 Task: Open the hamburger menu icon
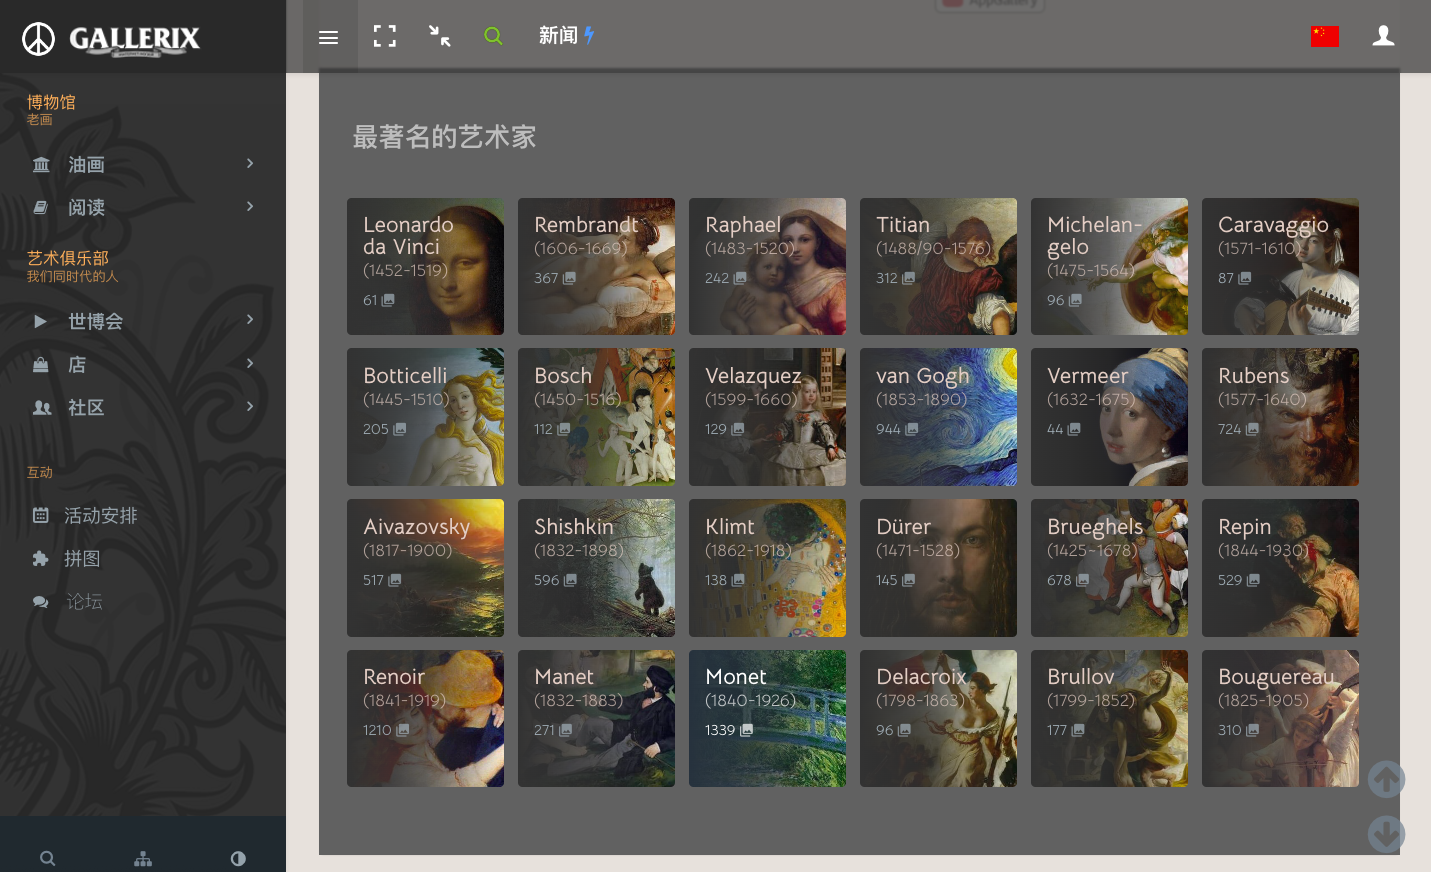tap(328, 37)
